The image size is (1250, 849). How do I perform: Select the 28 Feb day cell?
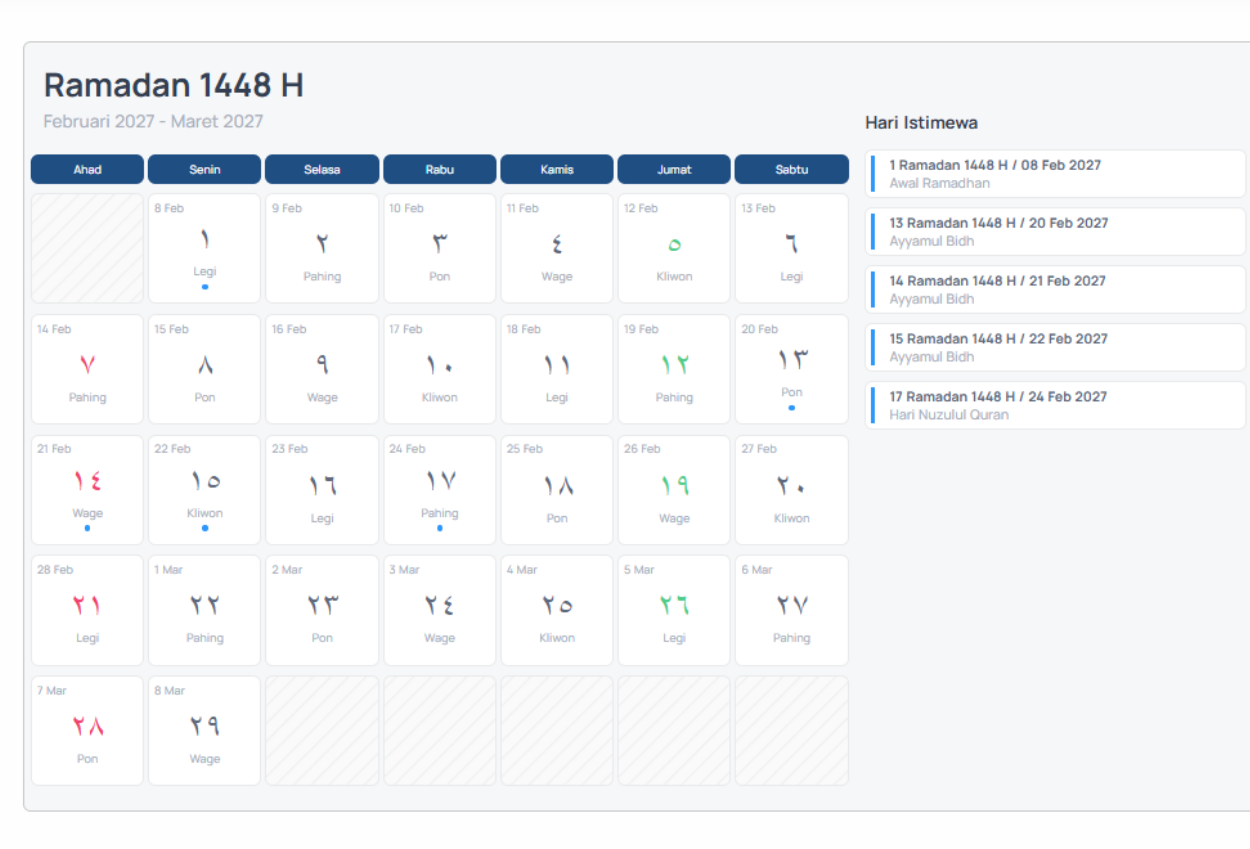(x=87, y=611)
